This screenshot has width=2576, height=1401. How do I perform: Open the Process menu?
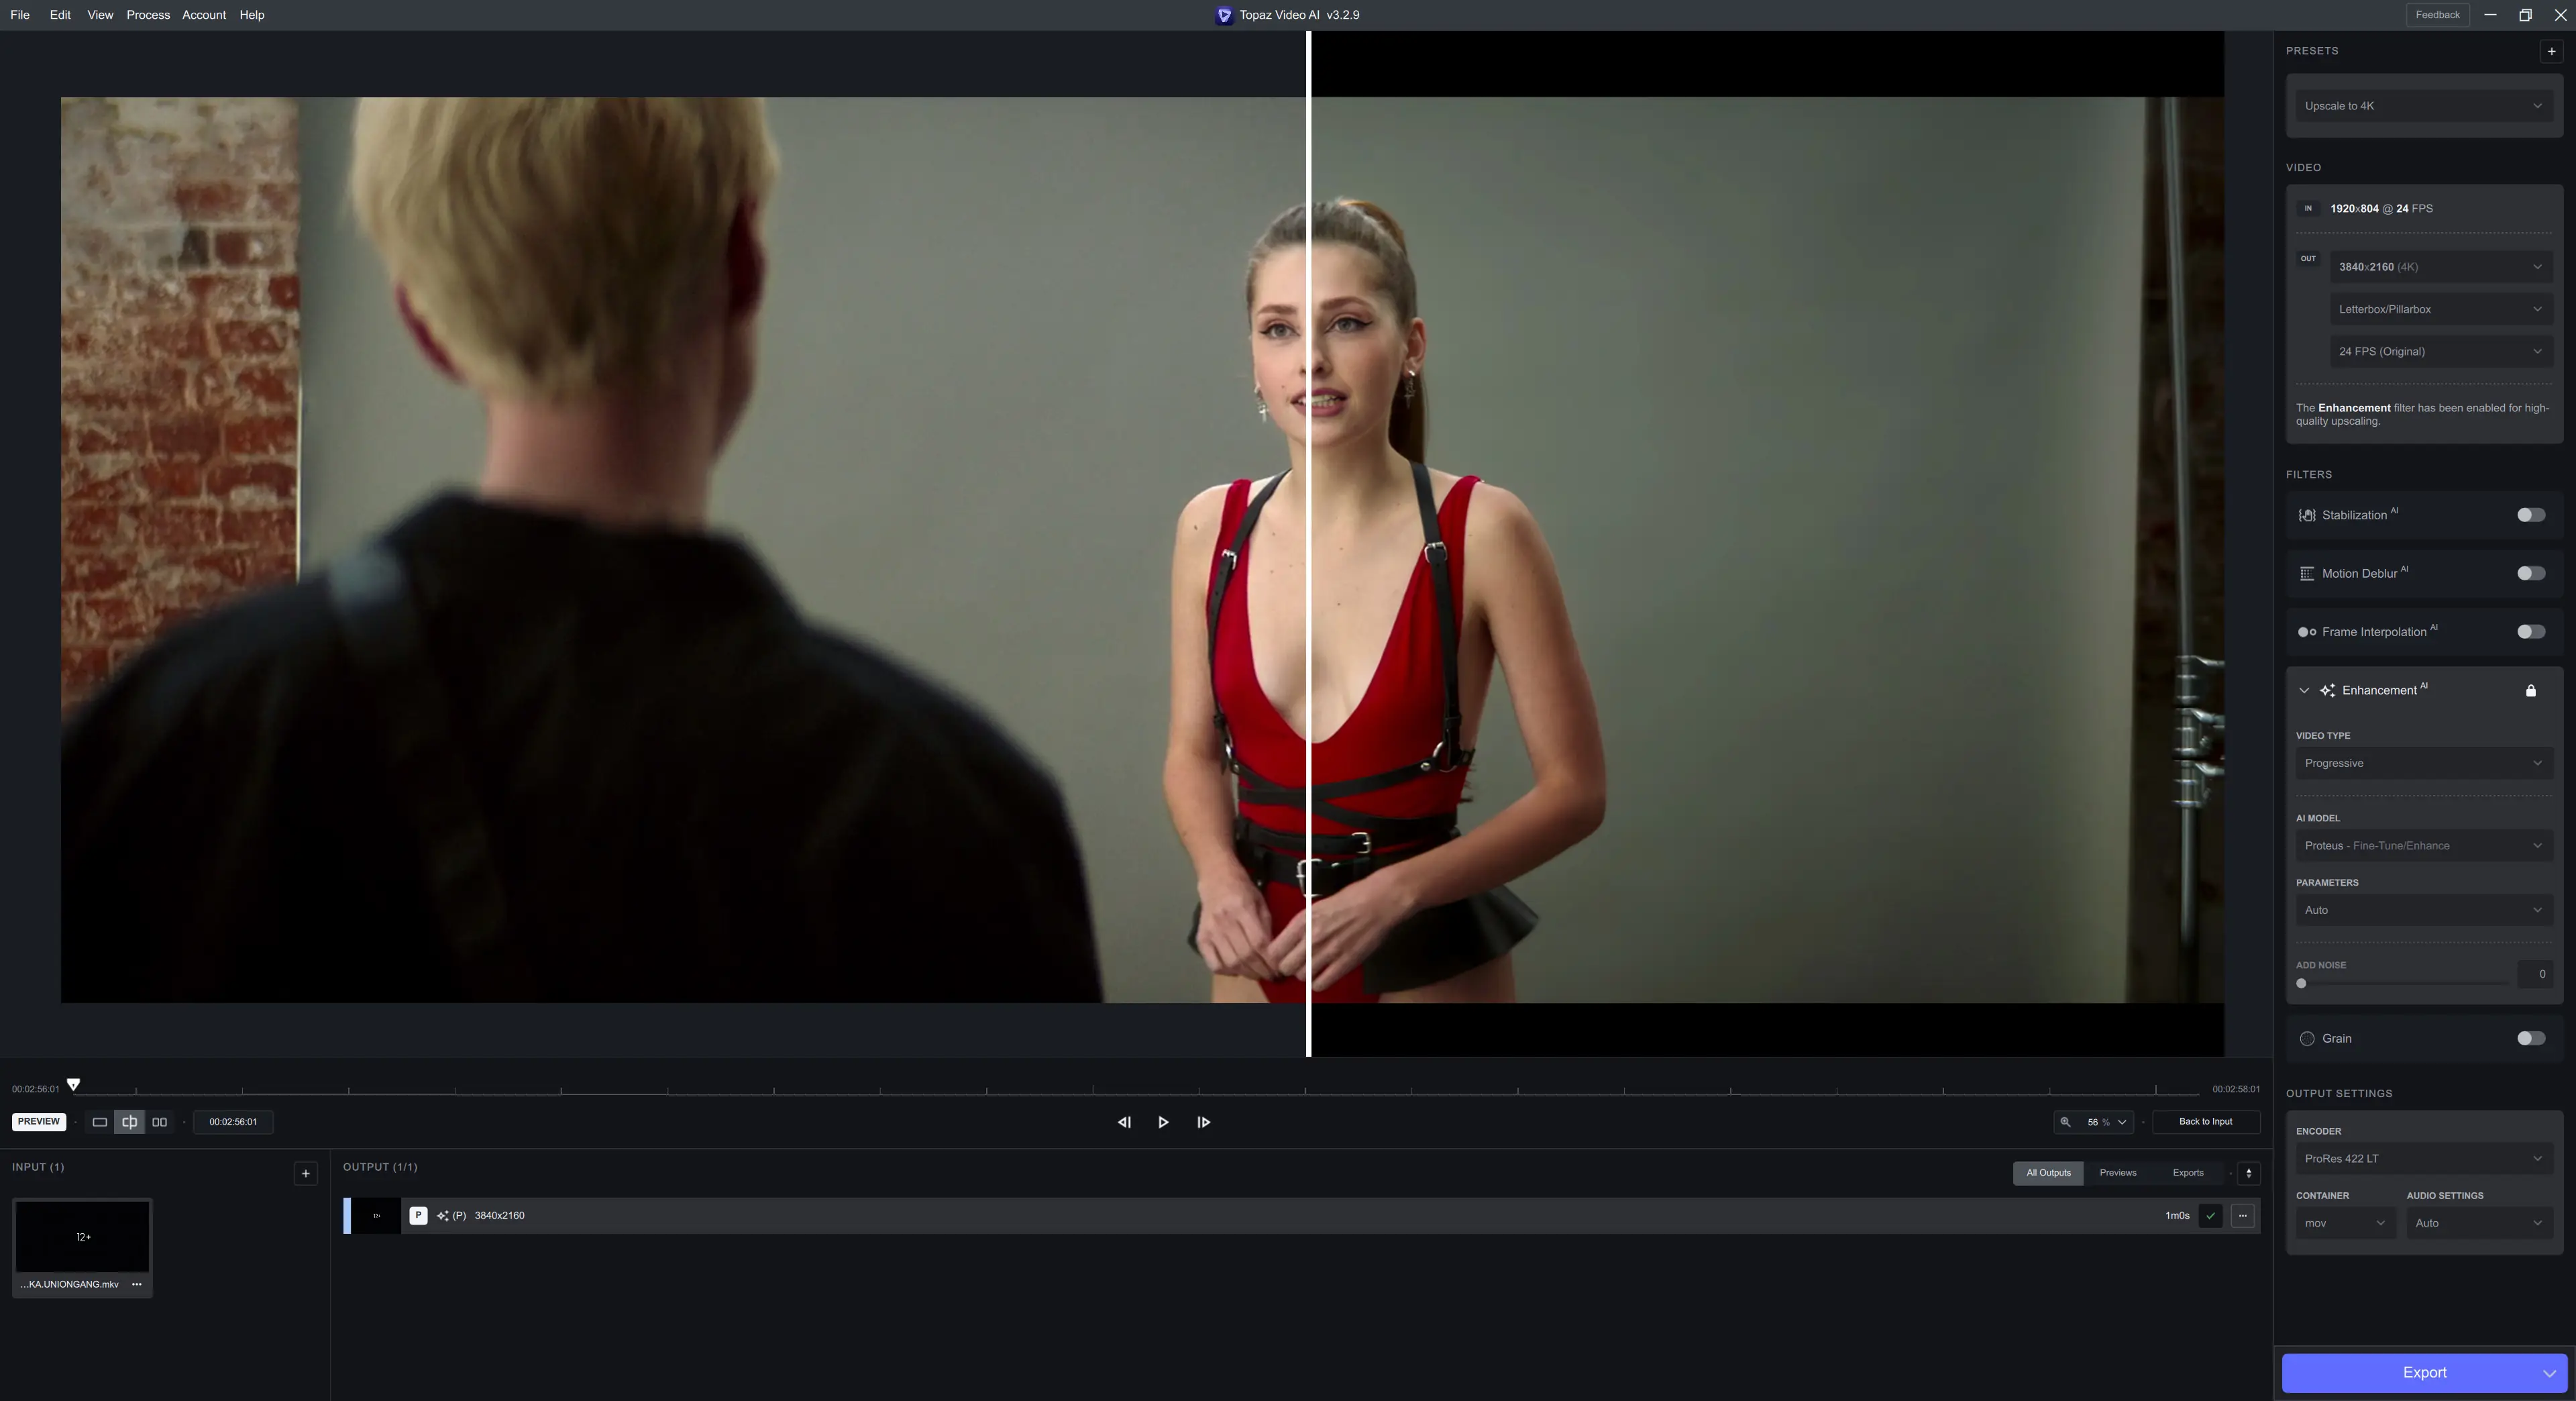point(148,15)
